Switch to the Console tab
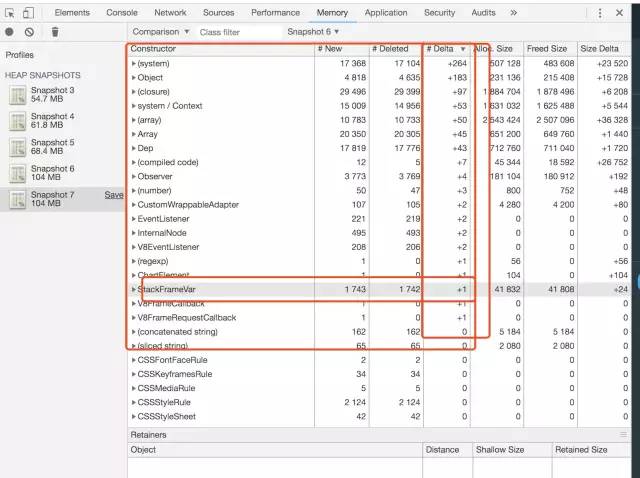The width and height of the screenshot is (640, 478). (122, 13)
